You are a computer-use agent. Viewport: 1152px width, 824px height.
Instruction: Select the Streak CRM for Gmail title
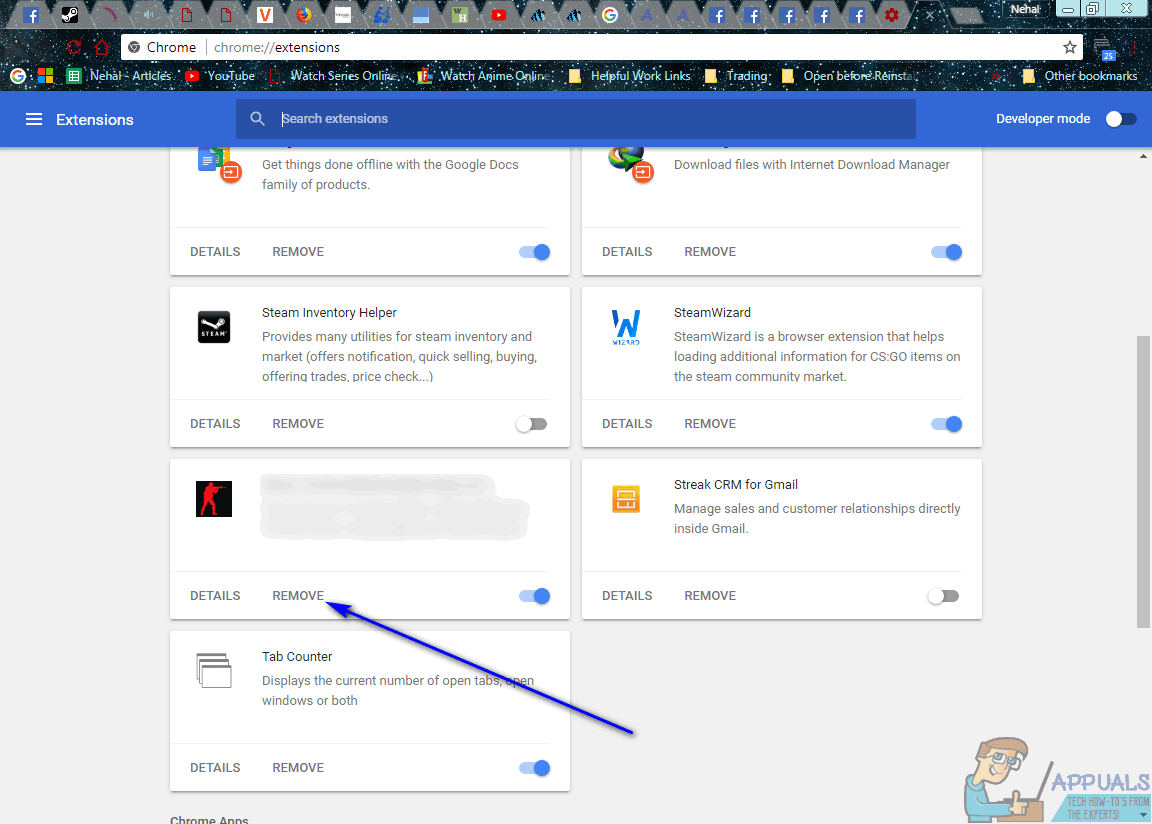pos(735,485)
